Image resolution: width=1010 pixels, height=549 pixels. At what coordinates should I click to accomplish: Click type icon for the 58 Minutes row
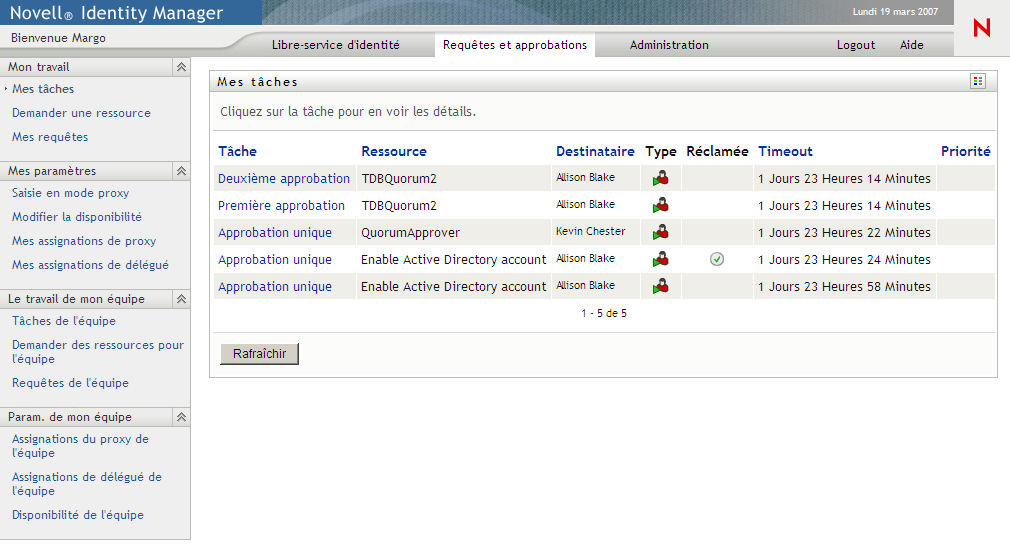(660, 286)
